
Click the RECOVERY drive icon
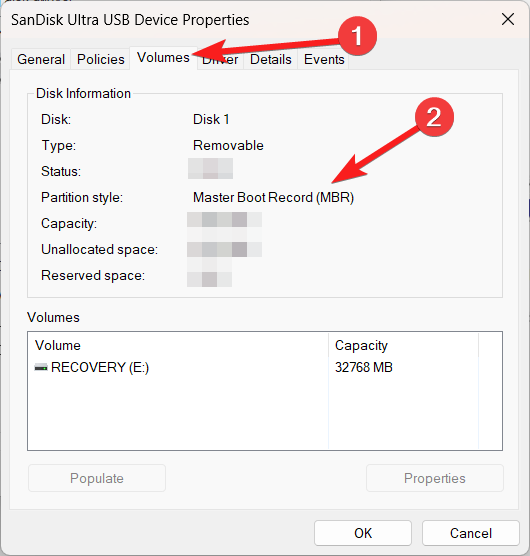(41, 367)
